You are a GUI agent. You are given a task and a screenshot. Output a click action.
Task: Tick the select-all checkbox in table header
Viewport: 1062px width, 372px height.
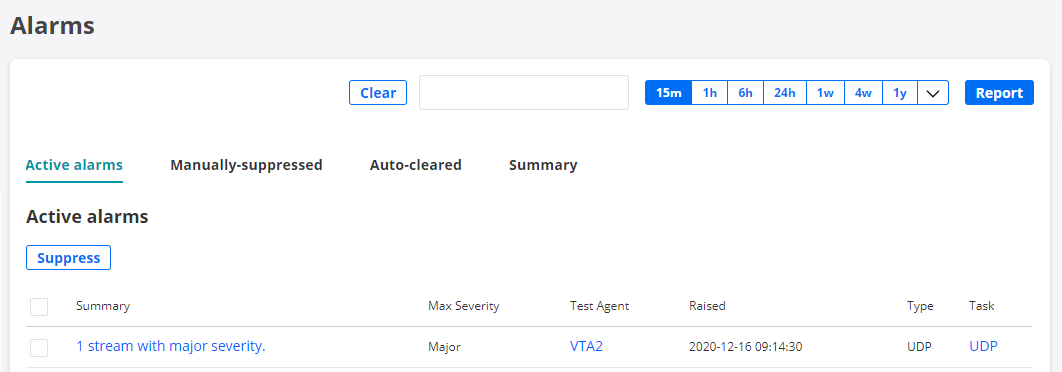click(39, 306)
